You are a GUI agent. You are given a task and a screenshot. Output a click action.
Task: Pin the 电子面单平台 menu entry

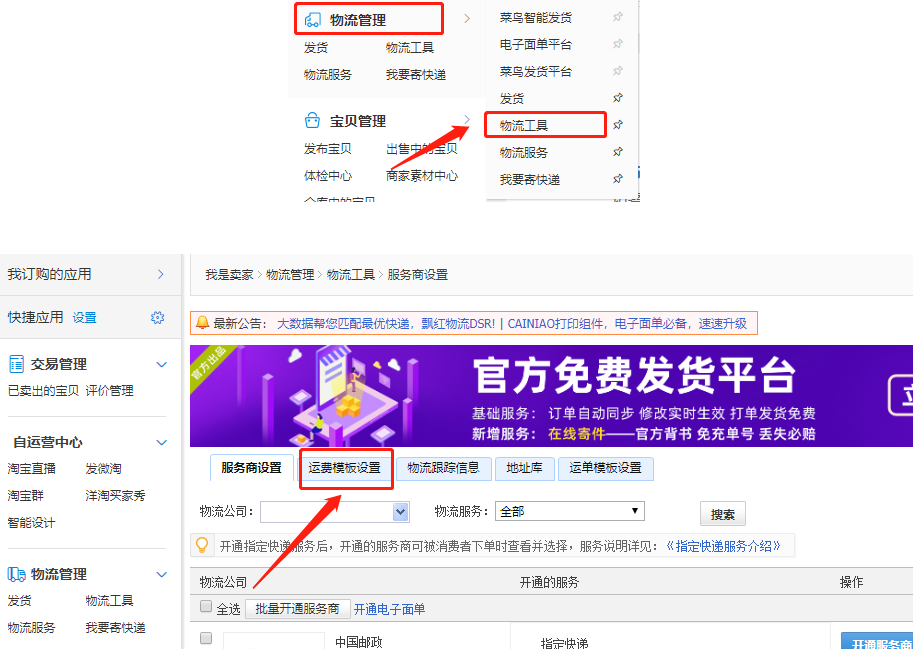[618, 44]
